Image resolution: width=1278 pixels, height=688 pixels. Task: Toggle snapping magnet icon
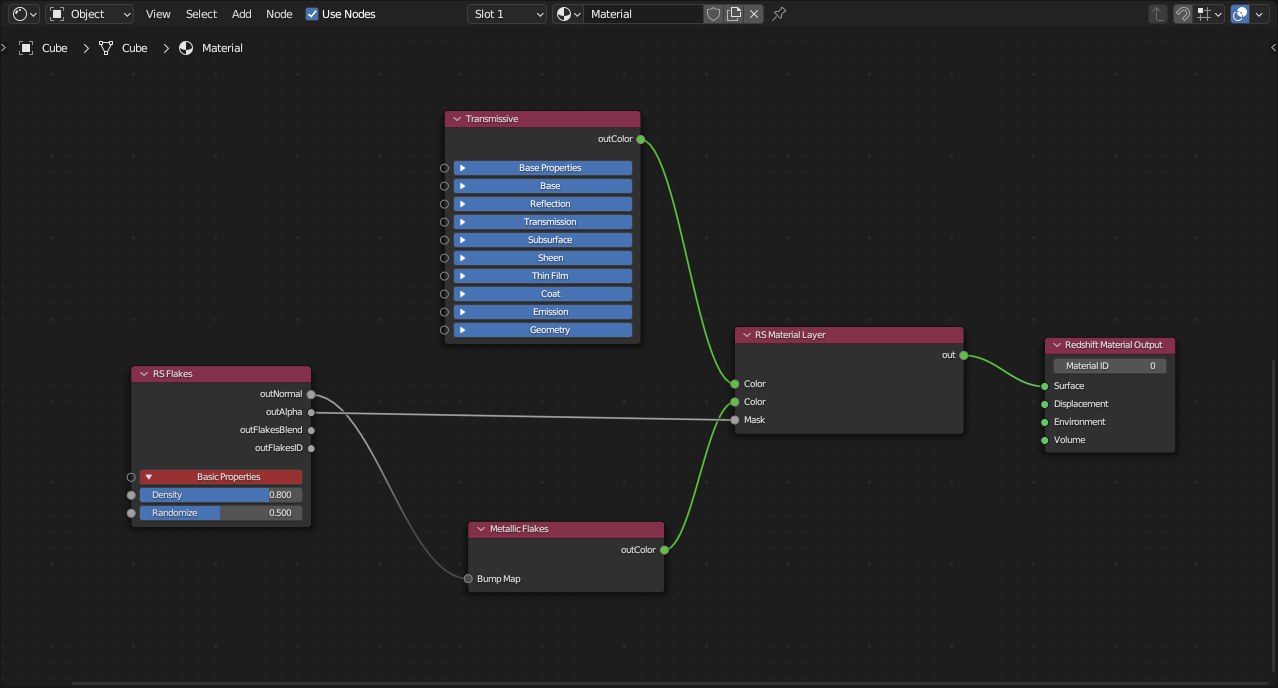(1183, 14)
